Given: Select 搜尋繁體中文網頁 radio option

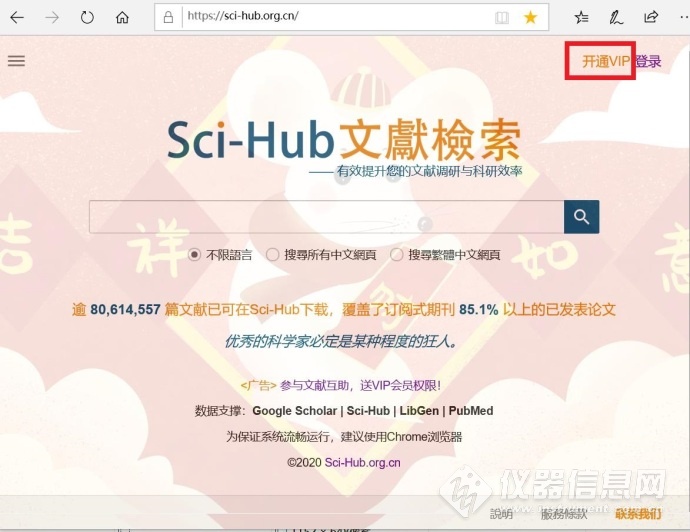Looking at the screenshot, I should (396, 255).
